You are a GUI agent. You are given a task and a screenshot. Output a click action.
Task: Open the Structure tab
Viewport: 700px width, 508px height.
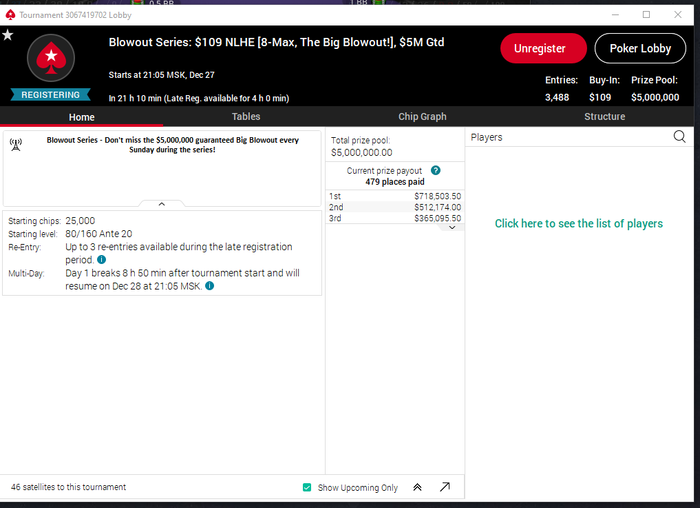coord(604,117)
